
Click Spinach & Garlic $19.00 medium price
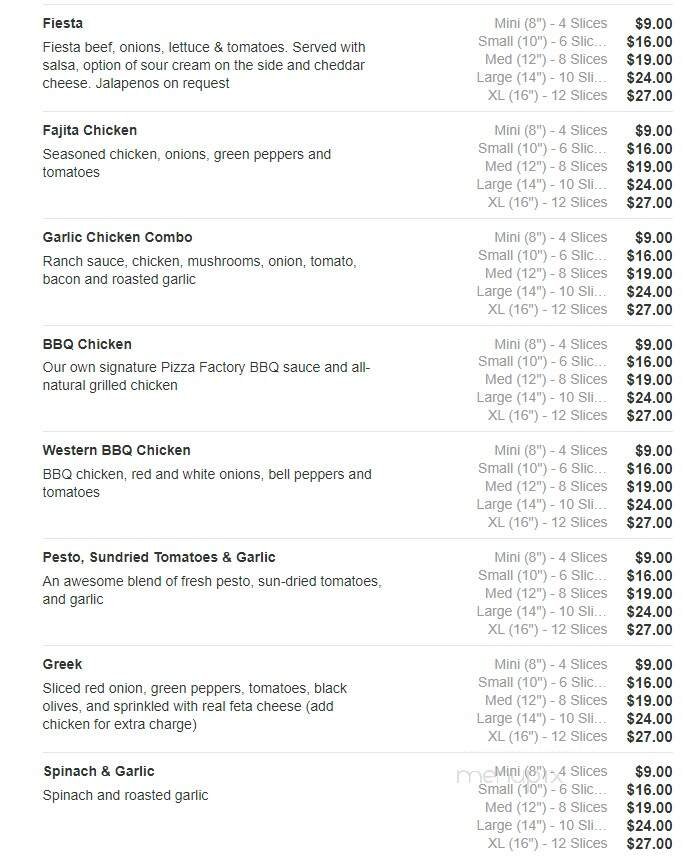click(x=649, y=808)
